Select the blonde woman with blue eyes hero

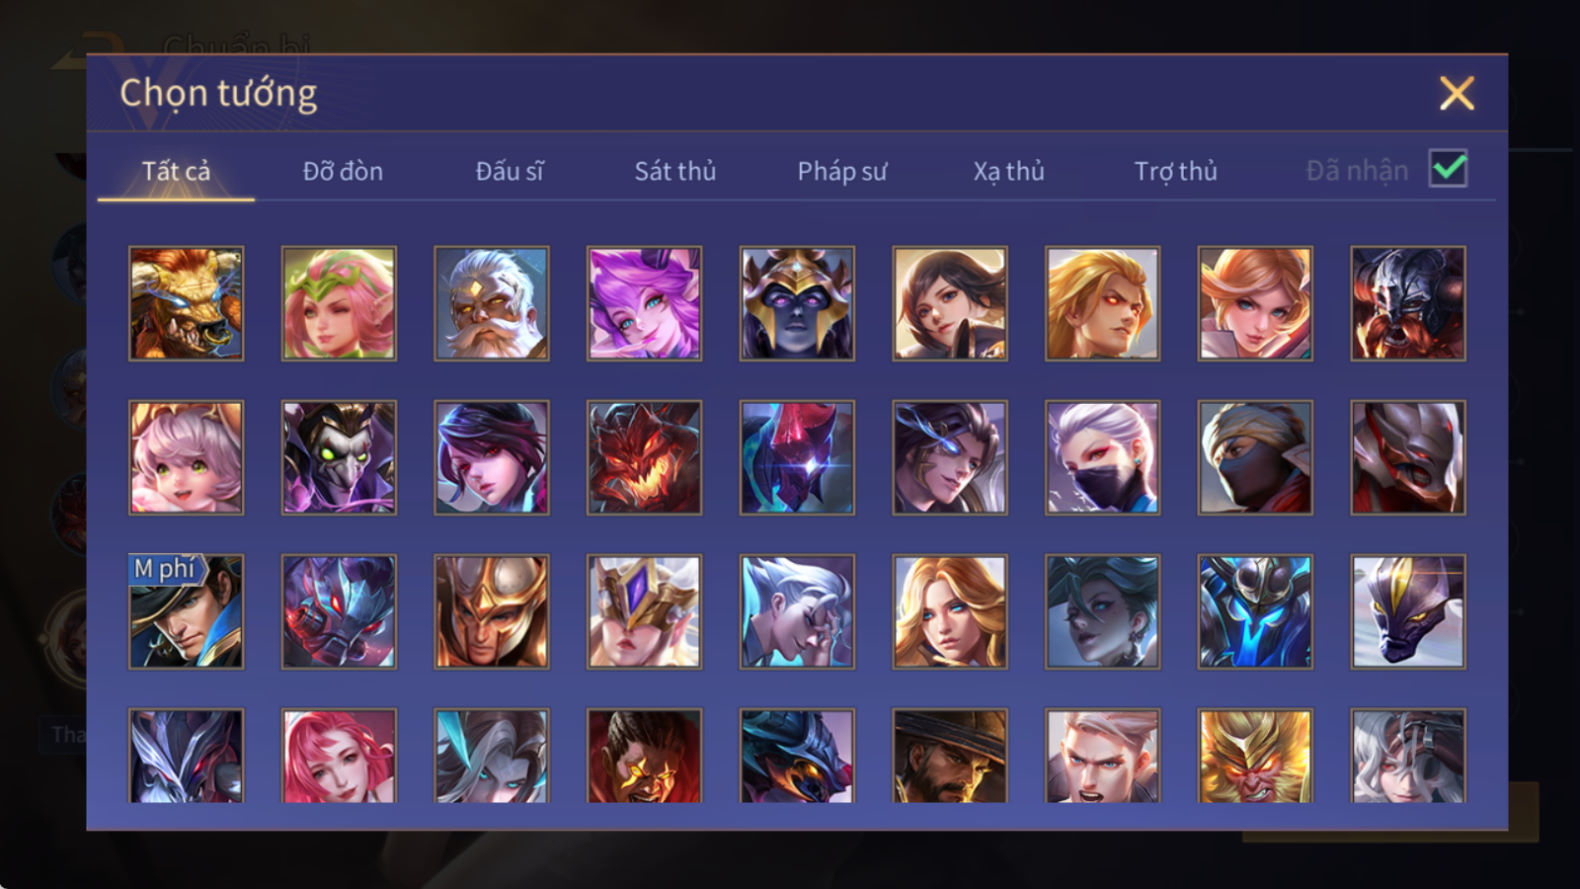coord(949,612)
